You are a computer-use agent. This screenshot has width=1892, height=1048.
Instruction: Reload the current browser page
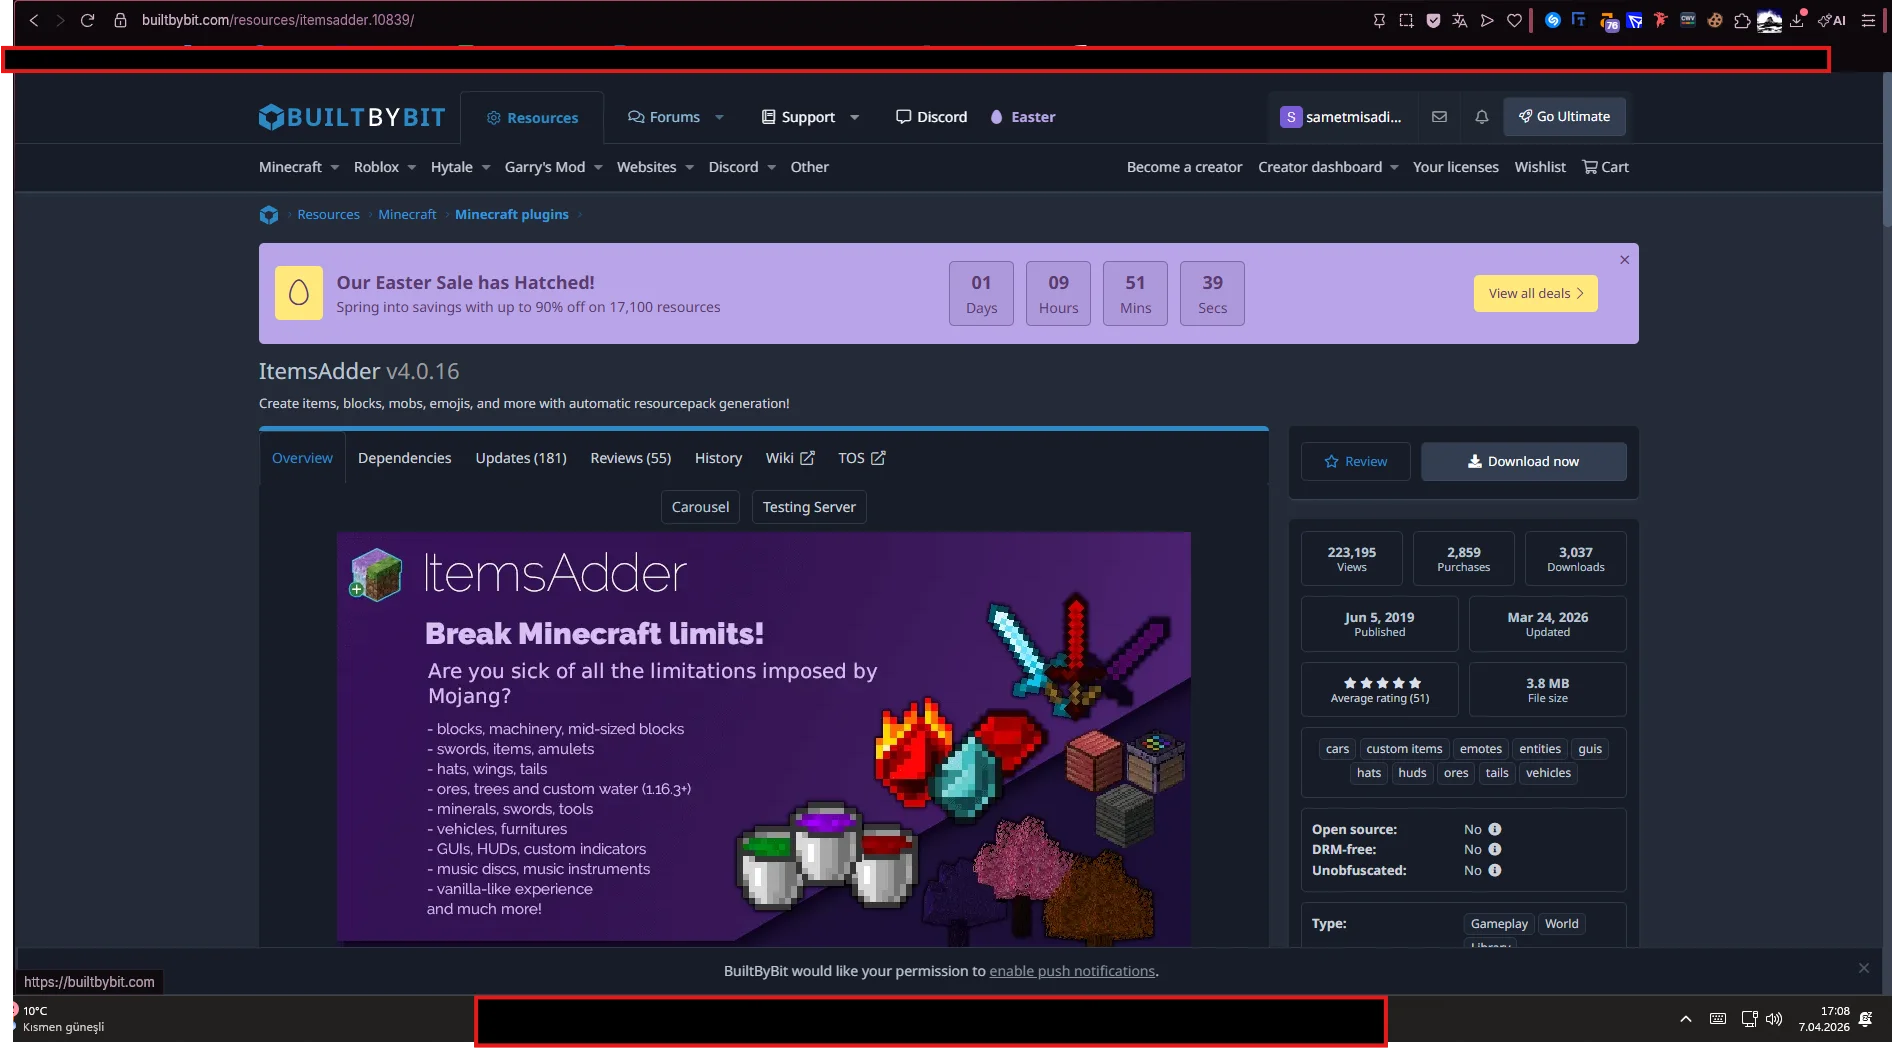pos(88,20)
